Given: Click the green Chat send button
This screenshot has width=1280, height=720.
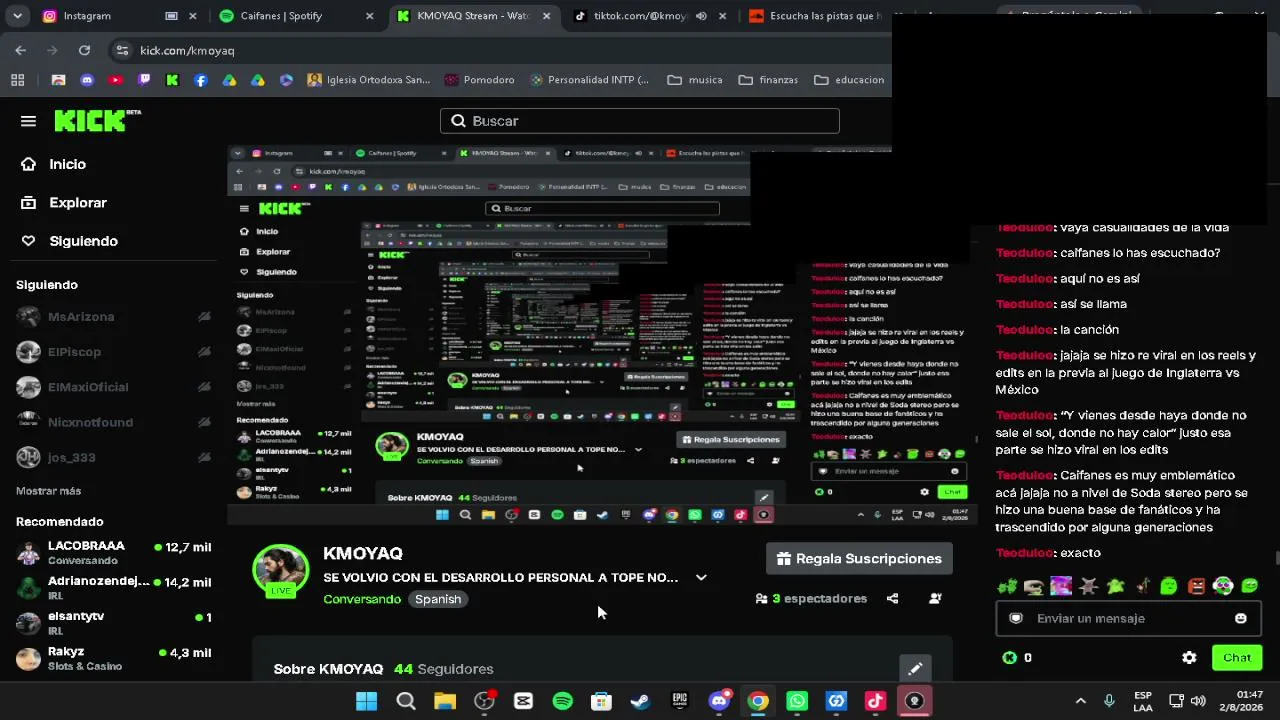Looking at the screenshot, I should click(1236, 657).
